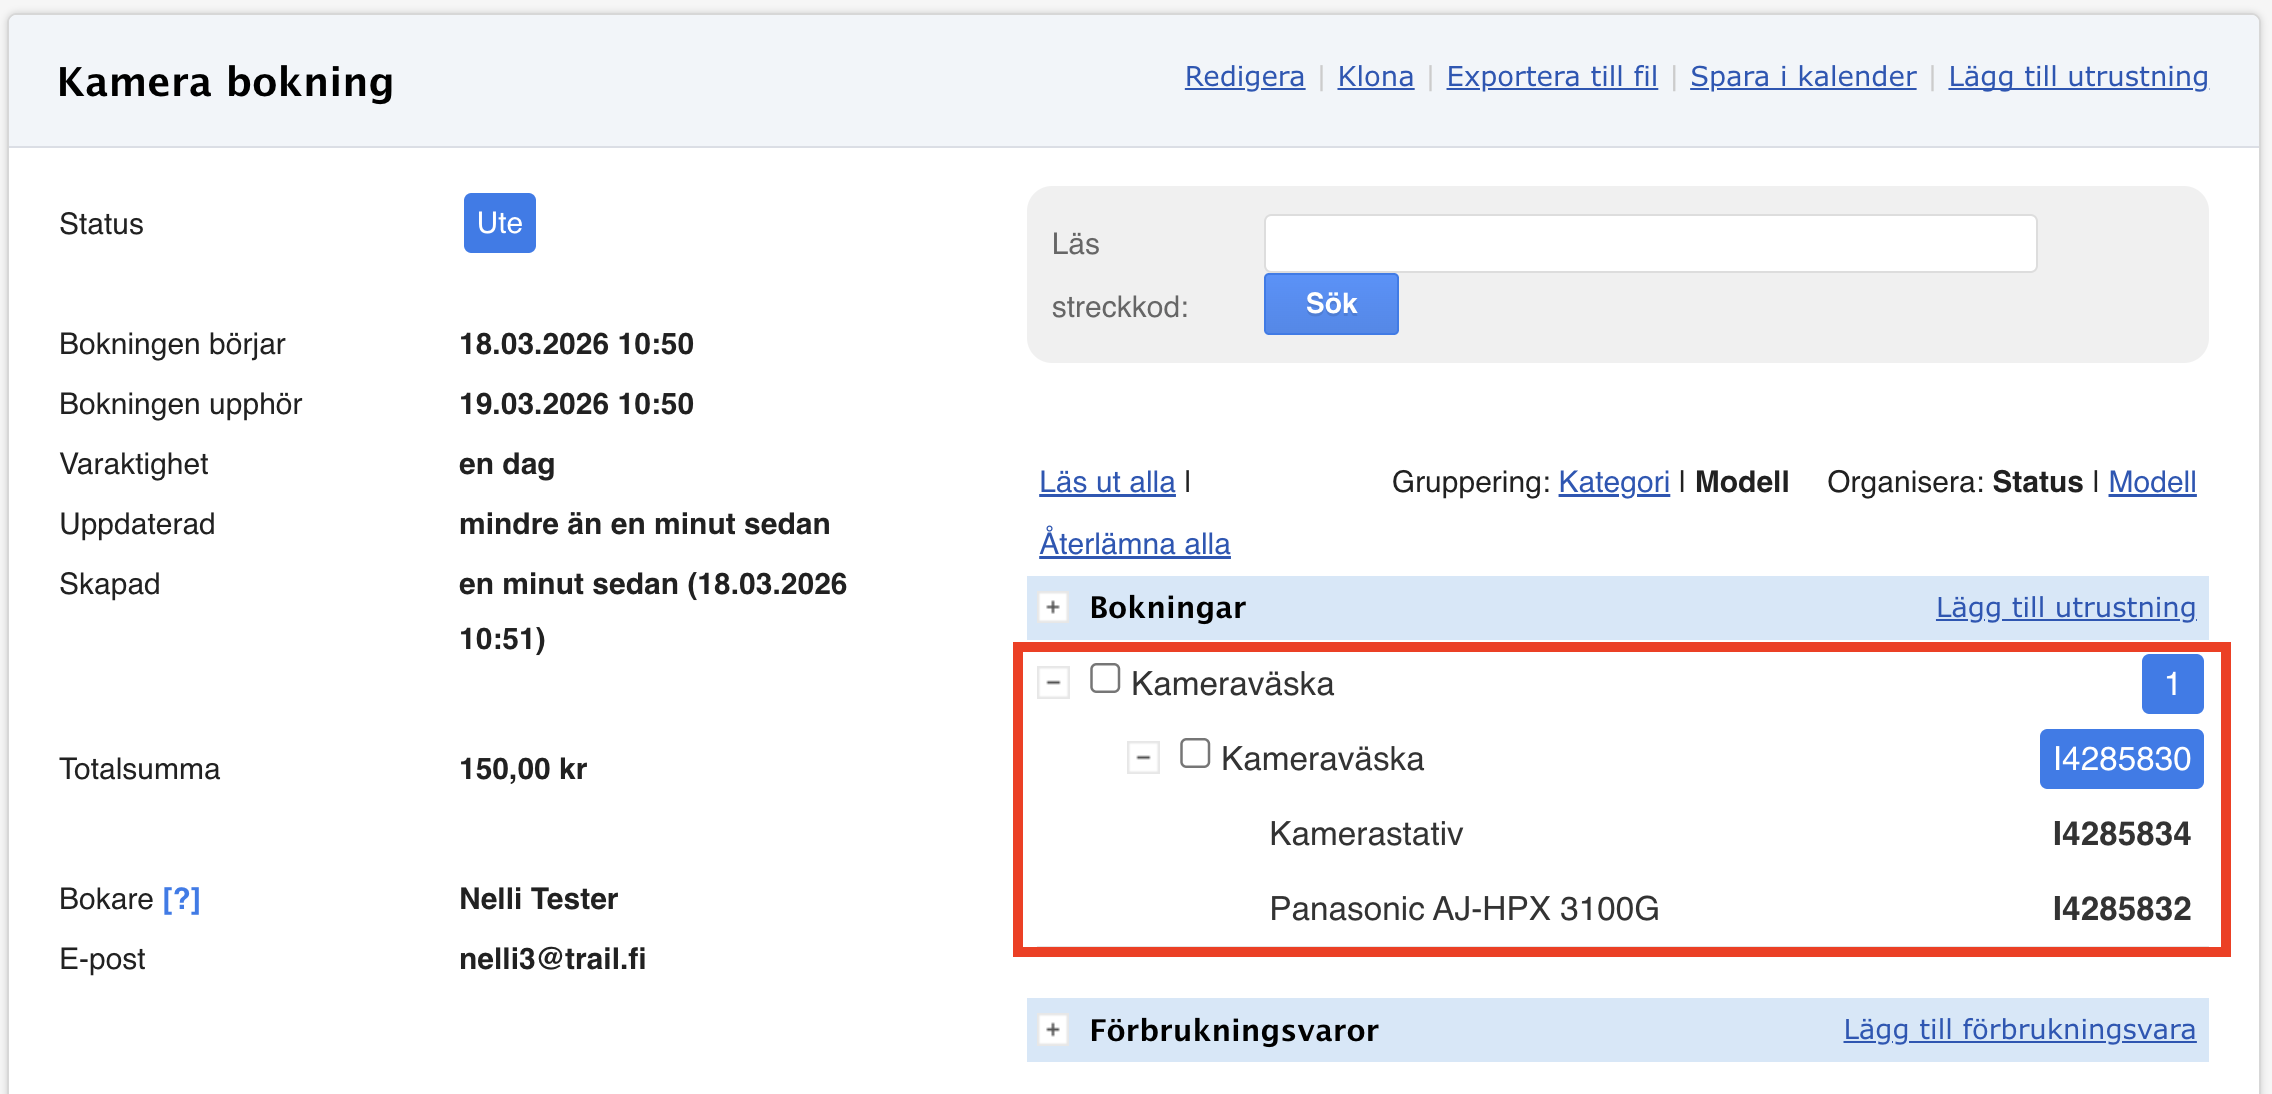Image resolution: width=2272 pixels, height=1094 pixels.
Task: Check the top-level Kameraväska checkbox
Action: [1105, 678]
